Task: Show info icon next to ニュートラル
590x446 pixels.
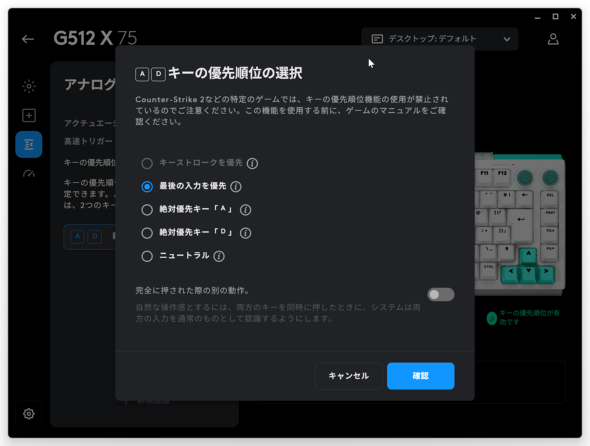Action: (x=219, y=256)
